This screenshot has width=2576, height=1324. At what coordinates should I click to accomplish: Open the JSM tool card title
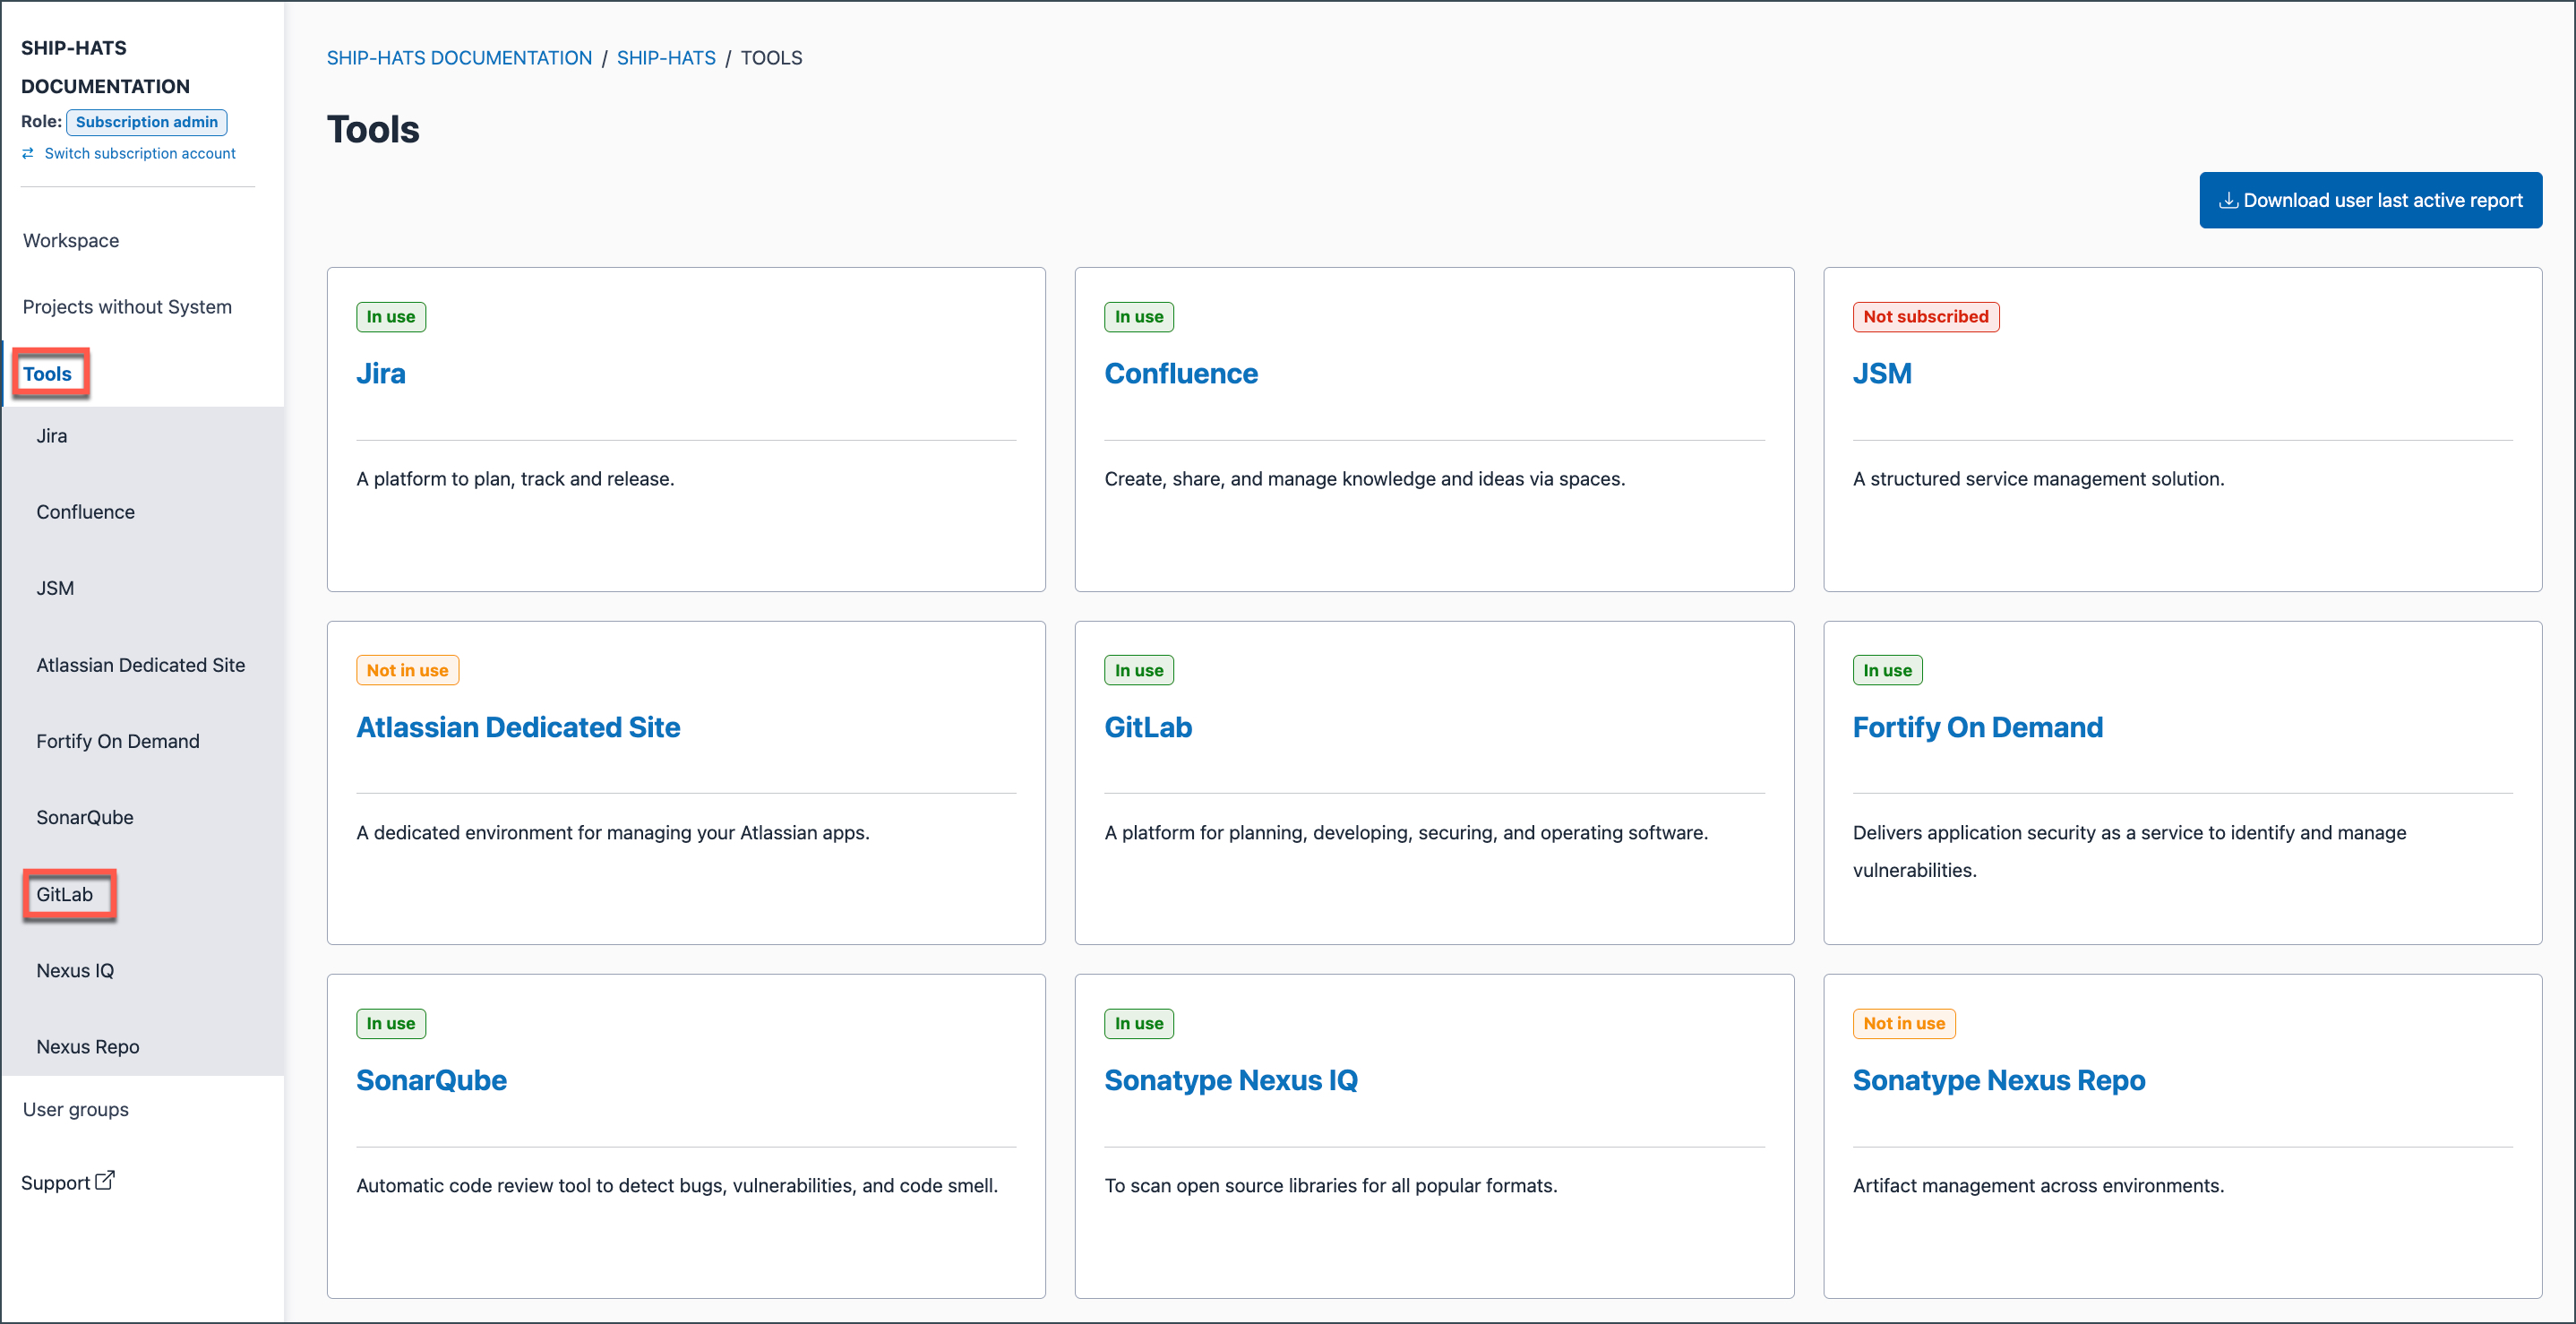click(1882, 374)
